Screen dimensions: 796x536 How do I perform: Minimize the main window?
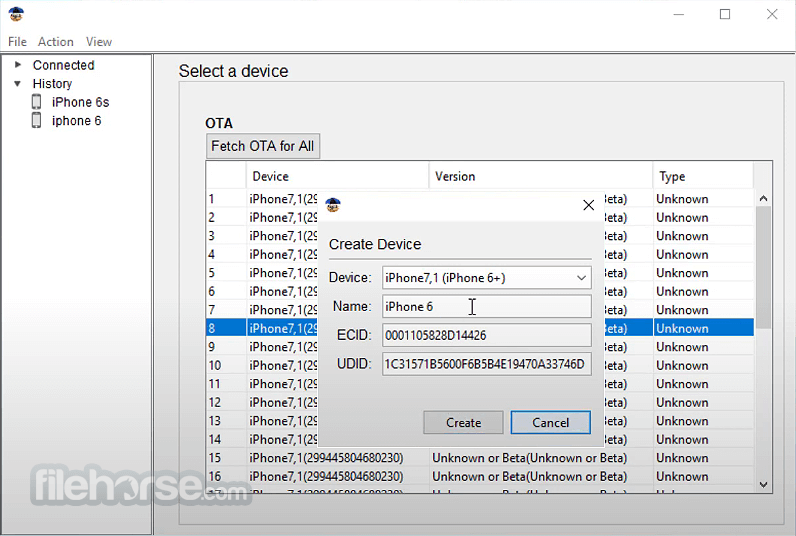click(x=679, y=14)
